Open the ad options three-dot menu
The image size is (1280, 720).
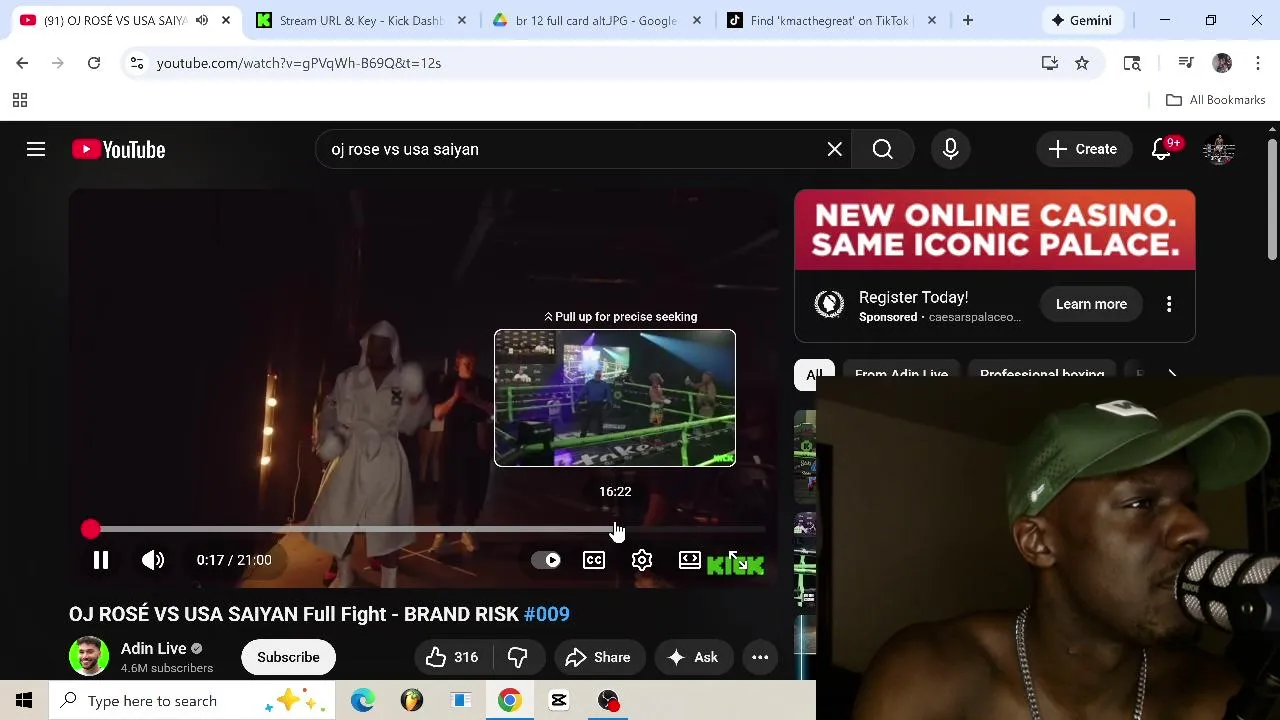coord(1169,304)
